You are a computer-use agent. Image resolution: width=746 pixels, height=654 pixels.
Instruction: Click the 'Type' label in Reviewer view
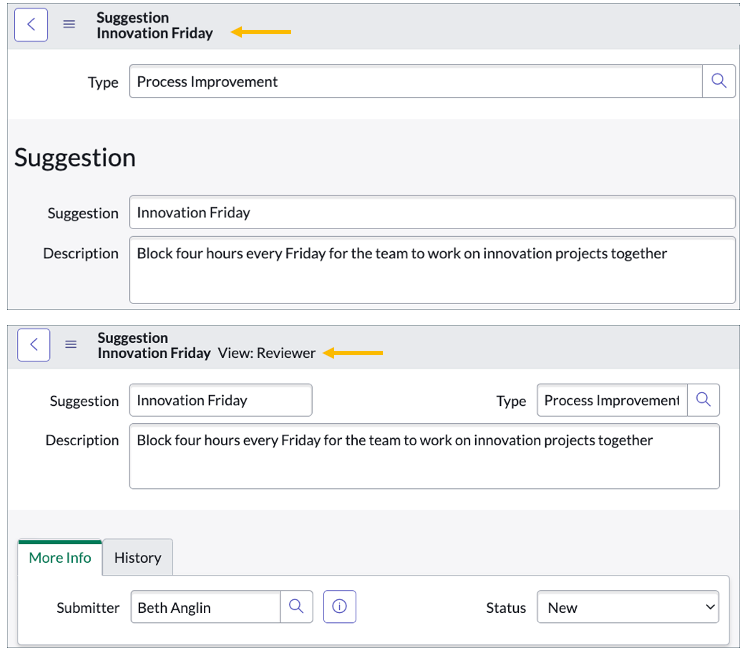pyautogui.click(x=511, y=401)
